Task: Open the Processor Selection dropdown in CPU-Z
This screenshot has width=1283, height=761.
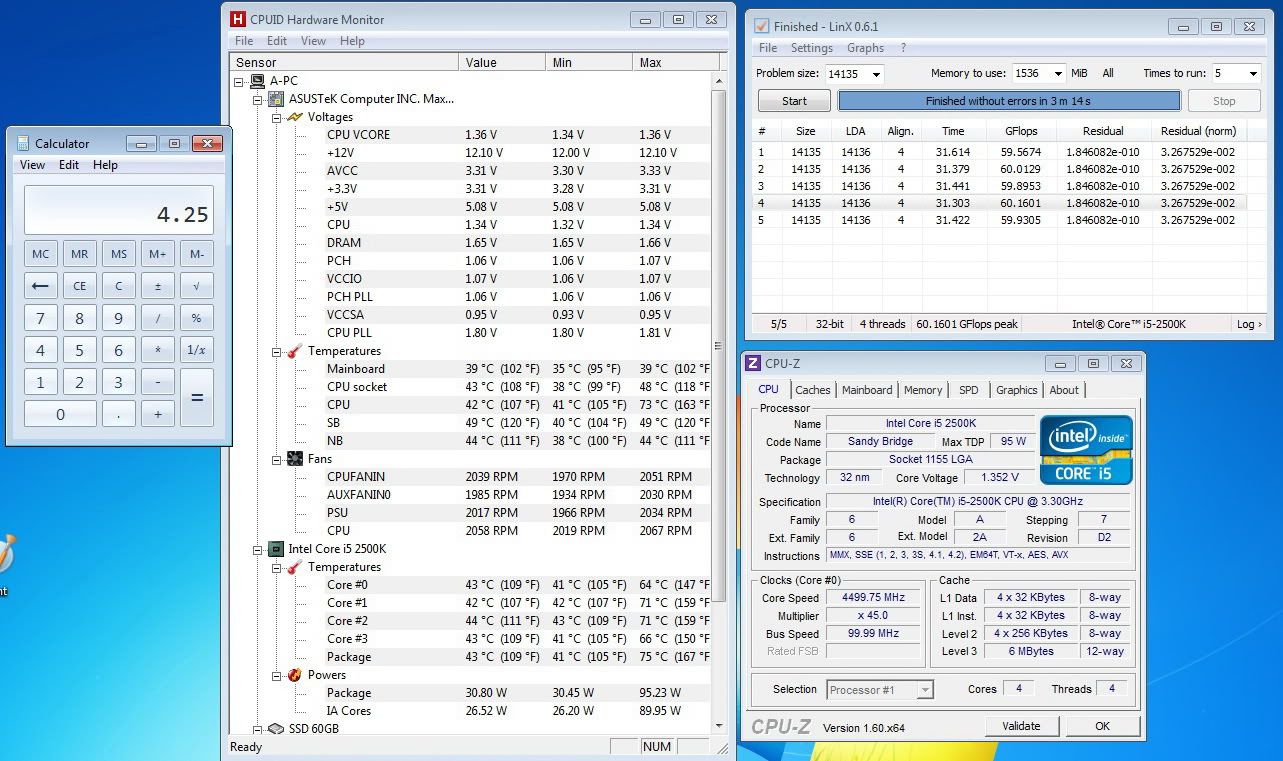Action: [925, 690]
